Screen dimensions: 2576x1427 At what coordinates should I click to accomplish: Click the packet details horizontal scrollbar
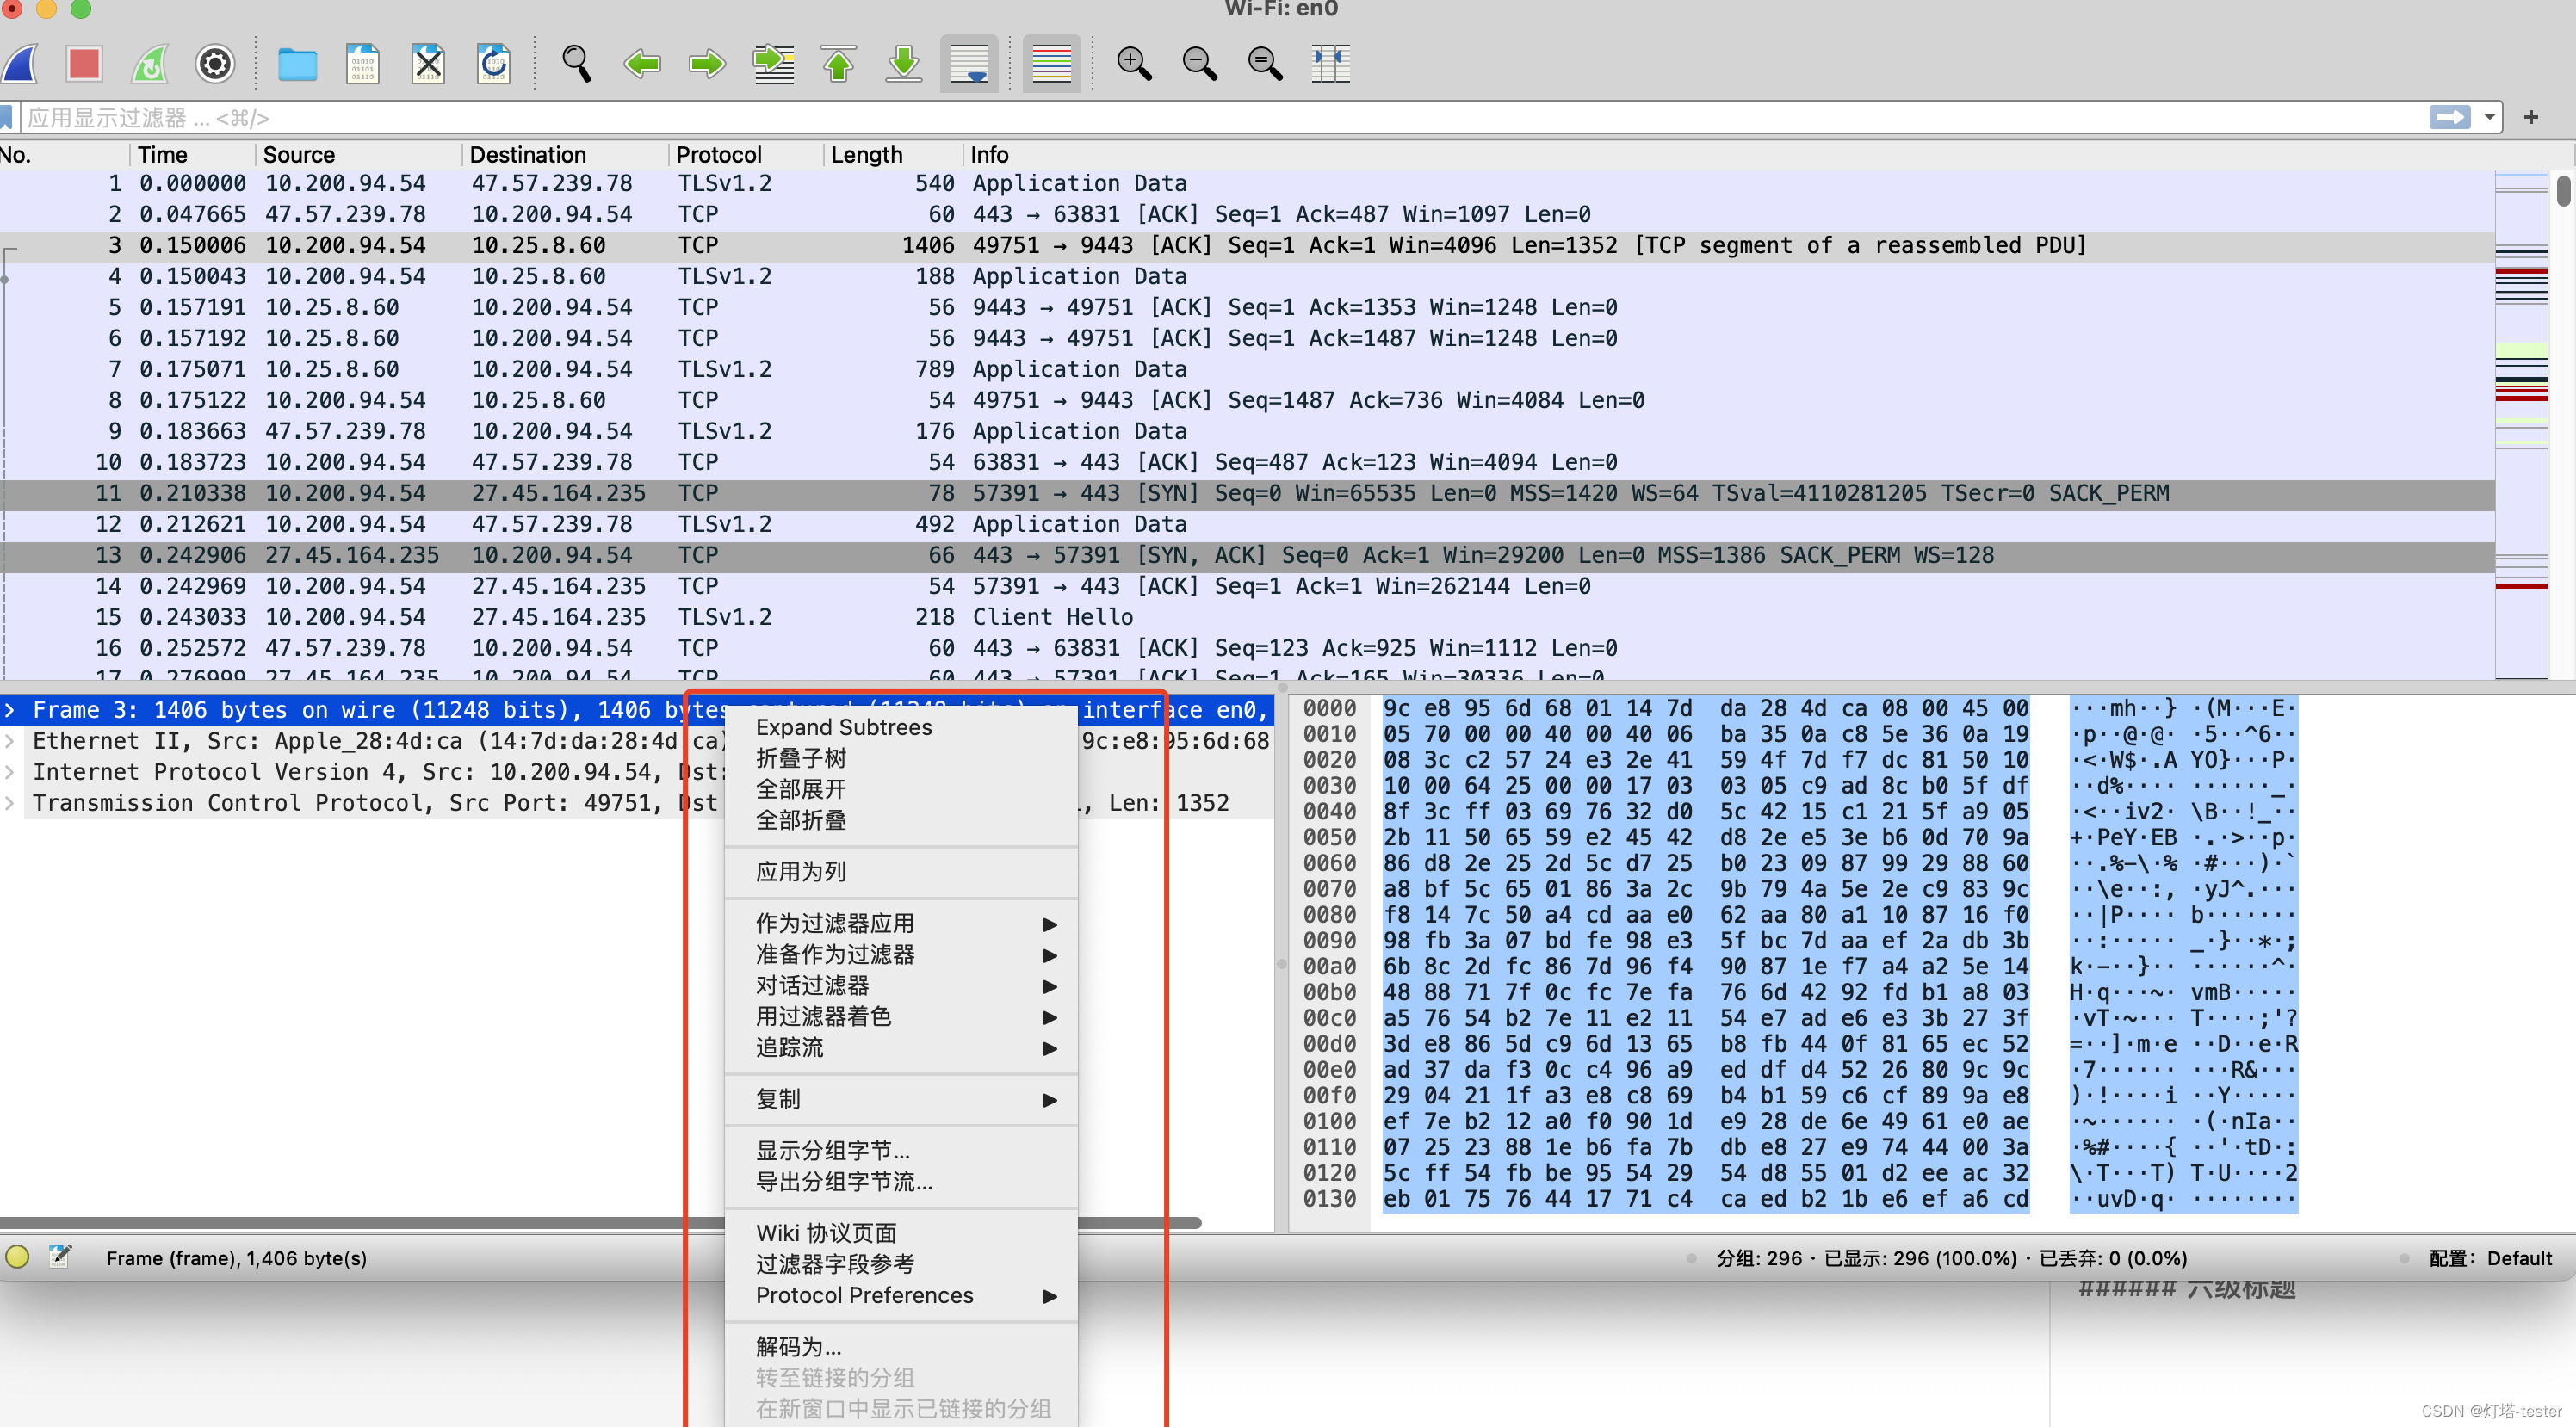pos(600,1223)
